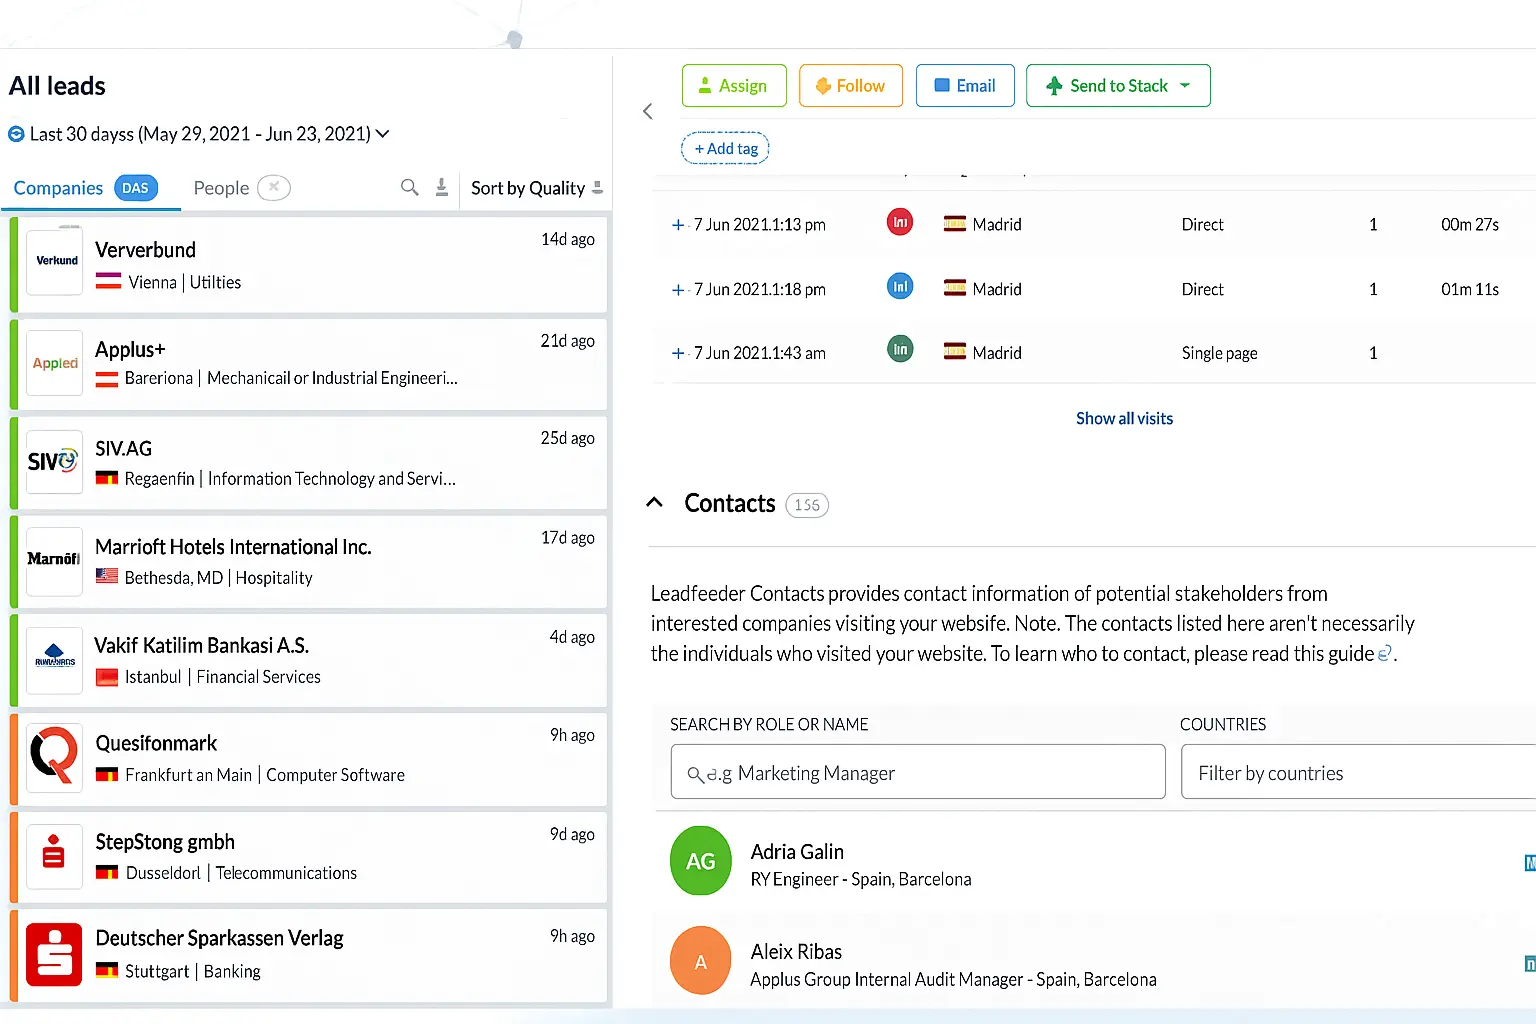The height and width of the screenshot is (1024, 1536).
Task: Click the back arrow beside Assign
Action: [648, 111]
